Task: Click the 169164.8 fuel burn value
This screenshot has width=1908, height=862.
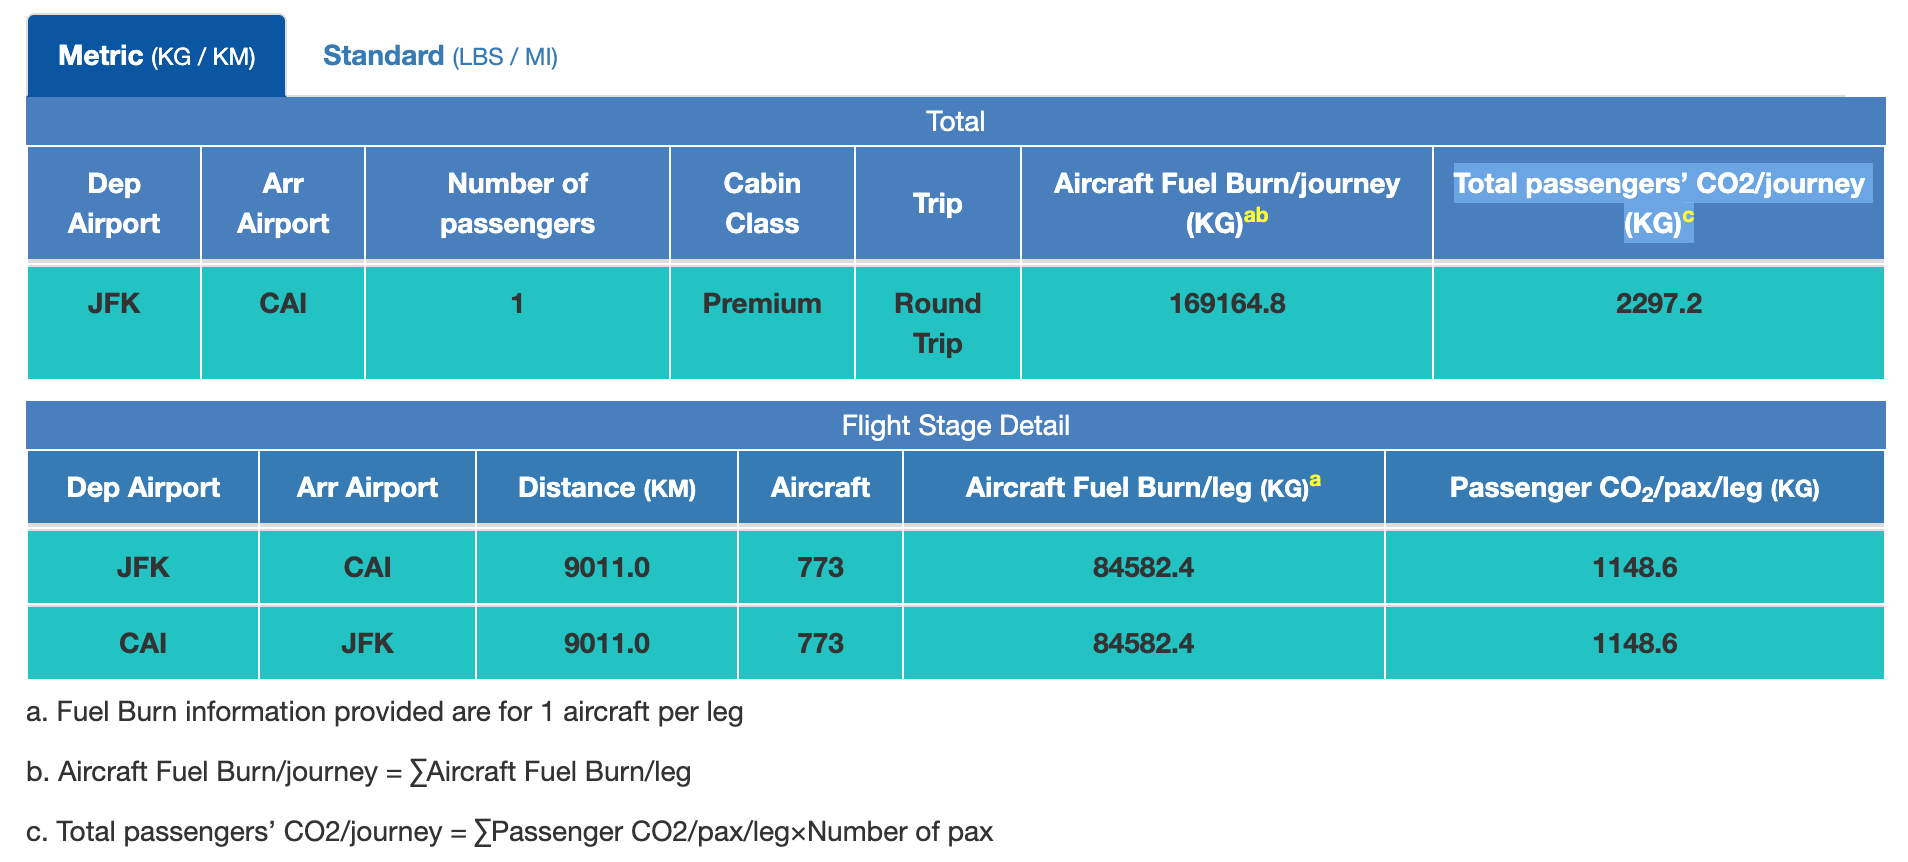Action: pos(1227,304)
